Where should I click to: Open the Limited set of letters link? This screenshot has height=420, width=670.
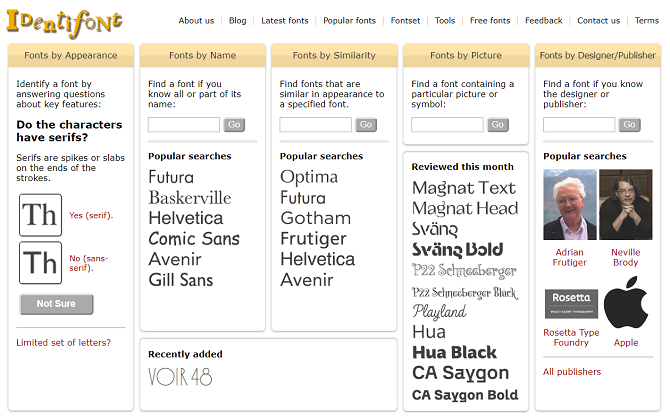(63, 343)
